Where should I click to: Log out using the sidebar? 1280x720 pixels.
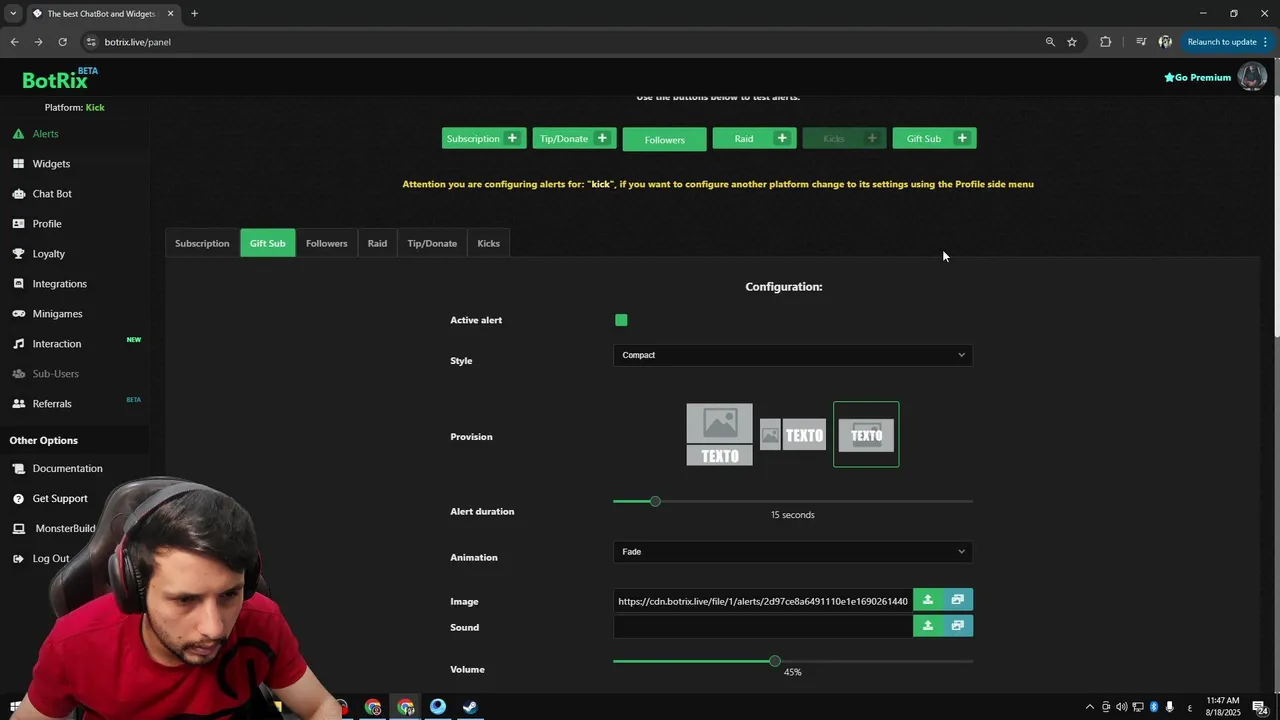(50, 559)
